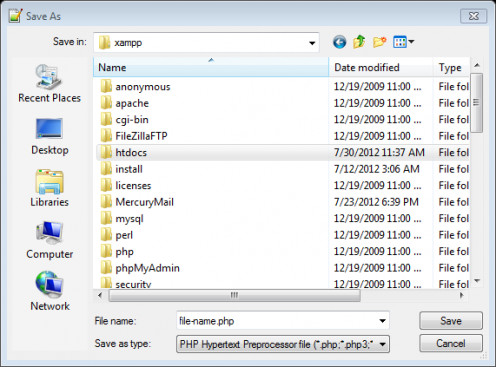
Task: Click the MercuryMail folder icon
Action: (106, 202)
